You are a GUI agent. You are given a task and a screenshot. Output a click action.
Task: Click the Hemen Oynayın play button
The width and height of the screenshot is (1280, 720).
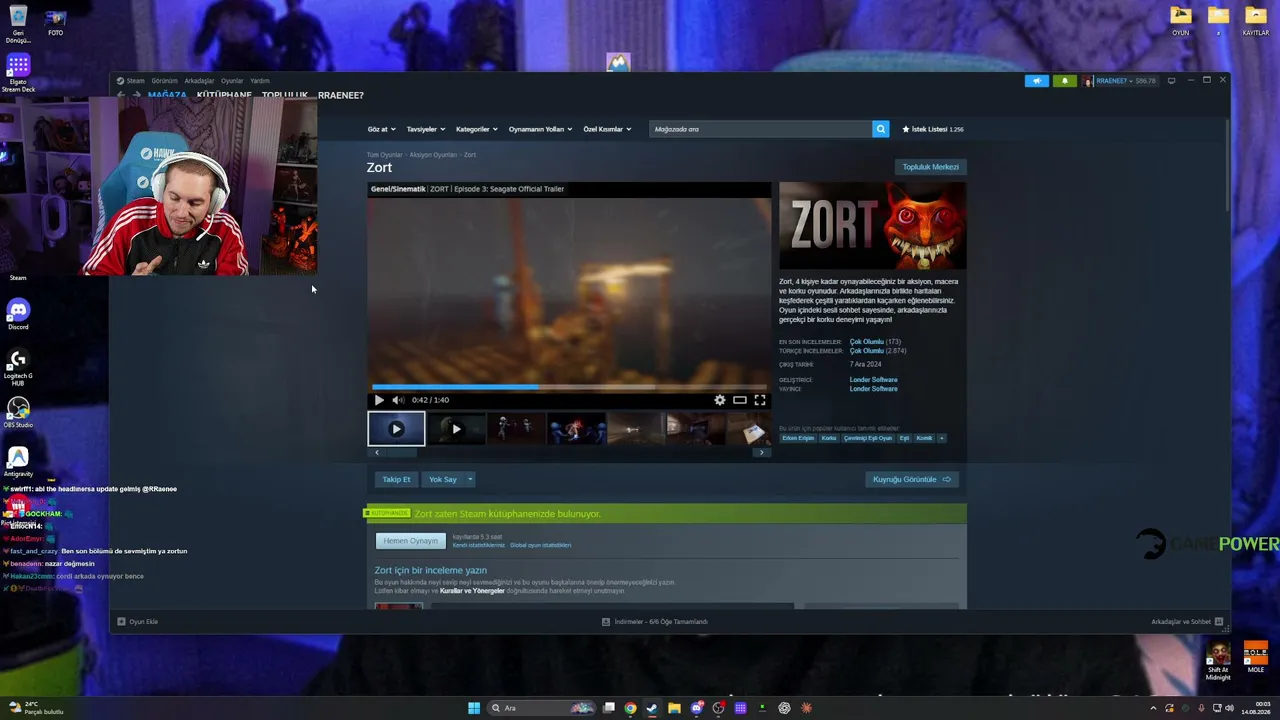410,541
